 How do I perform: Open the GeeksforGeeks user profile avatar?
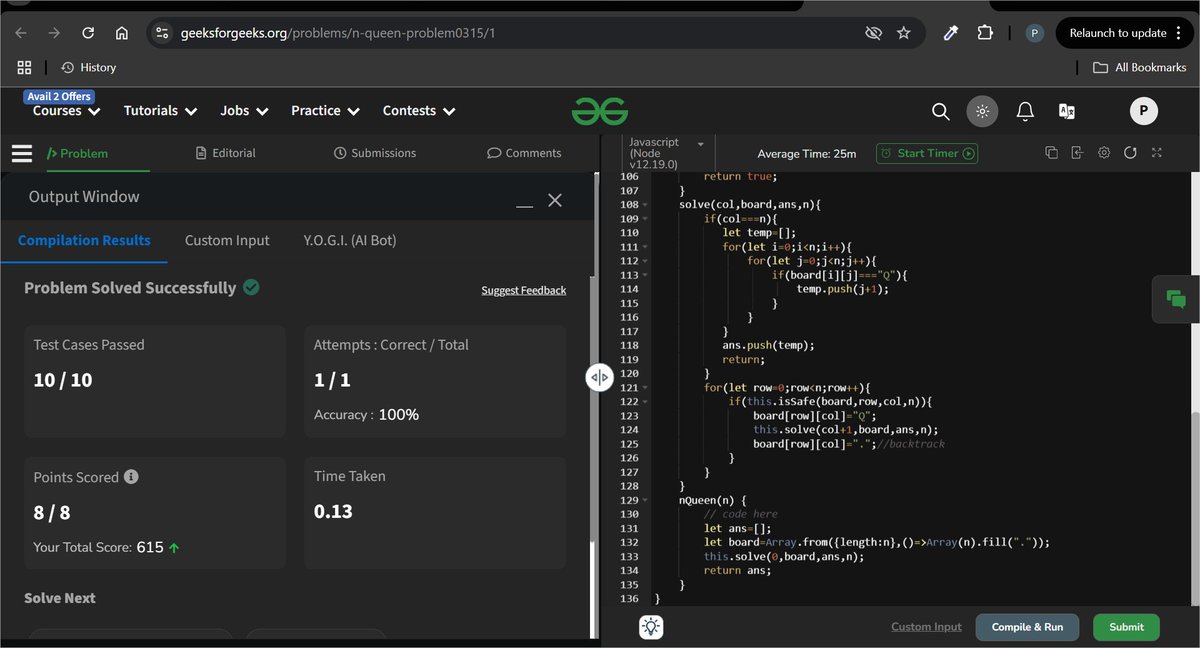(1144, 111)
